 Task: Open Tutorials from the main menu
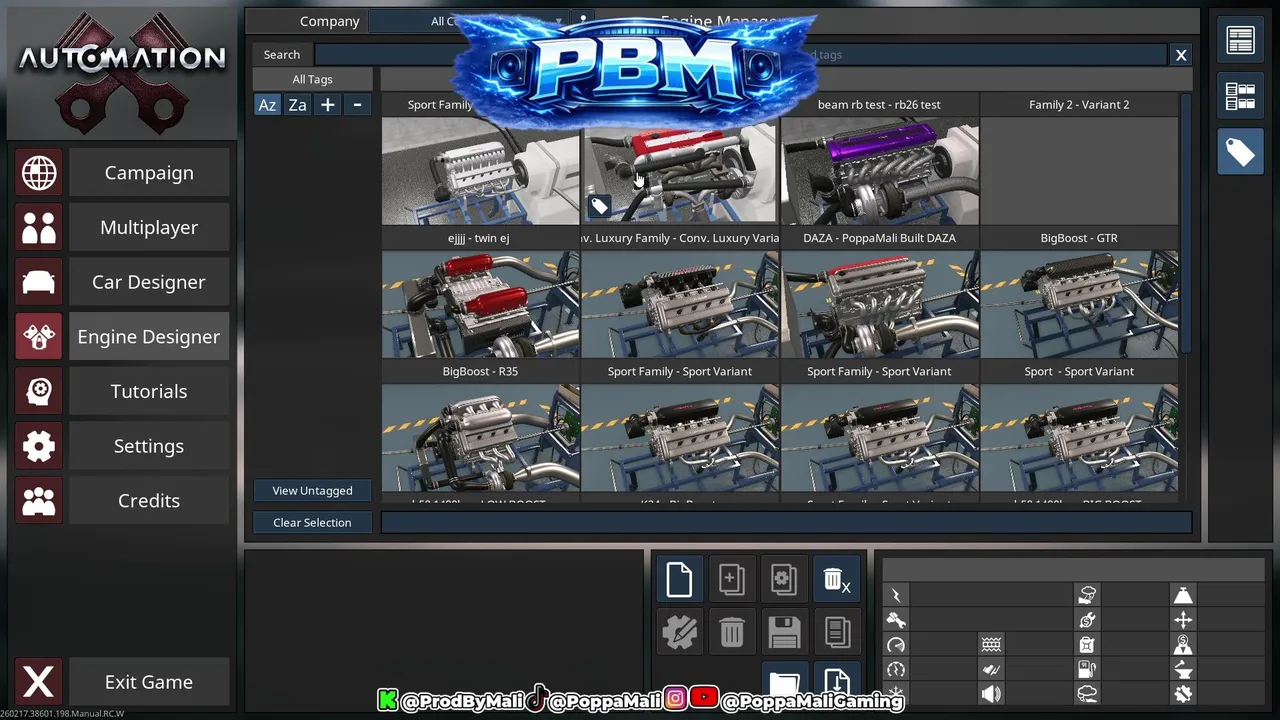click(x=148, y=391)
